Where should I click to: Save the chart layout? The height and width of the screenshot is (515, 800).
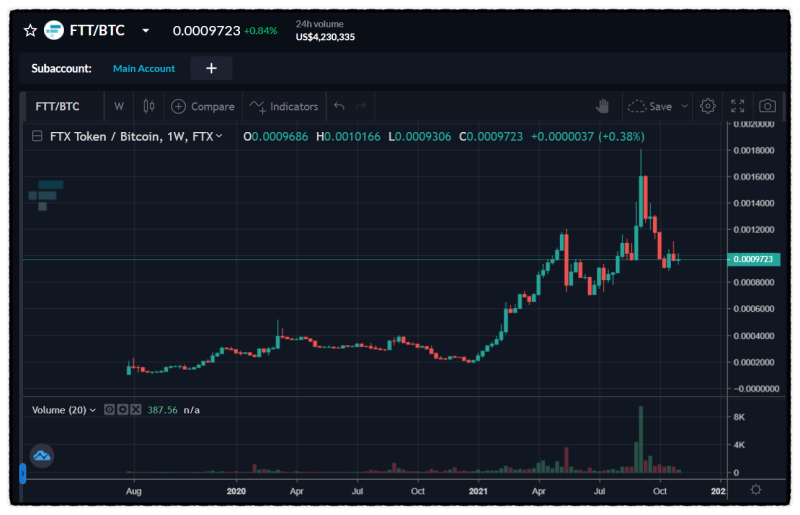pyautogui.click(x=651, y=106)
